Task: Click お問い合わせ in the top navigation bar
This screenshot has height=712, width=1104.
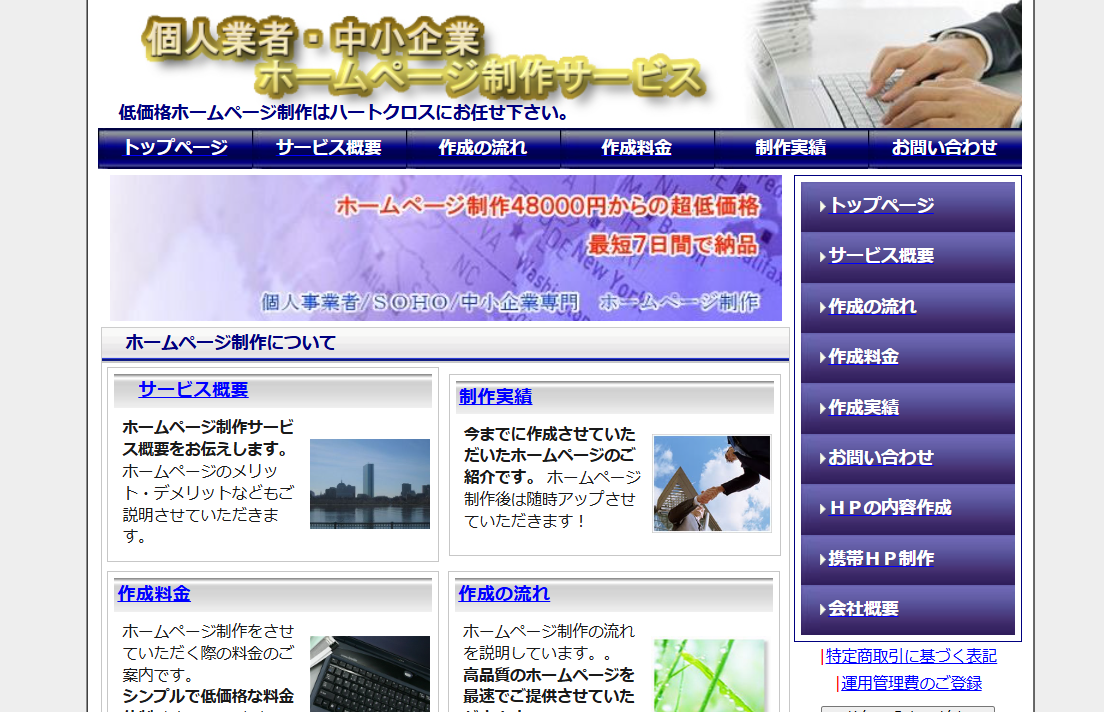Action: 945,148
